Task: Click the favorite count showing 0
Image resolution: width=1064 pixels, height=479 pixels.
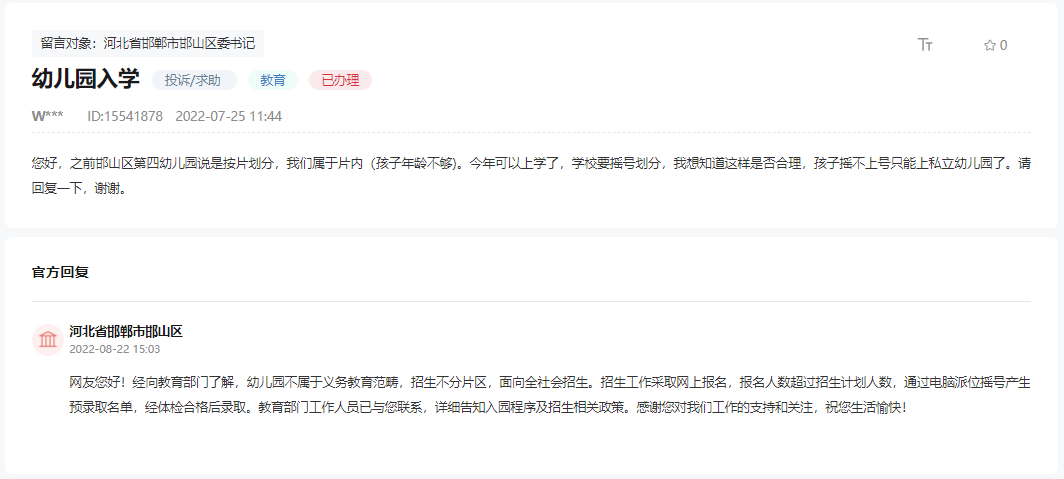Action: (1004, 45)
